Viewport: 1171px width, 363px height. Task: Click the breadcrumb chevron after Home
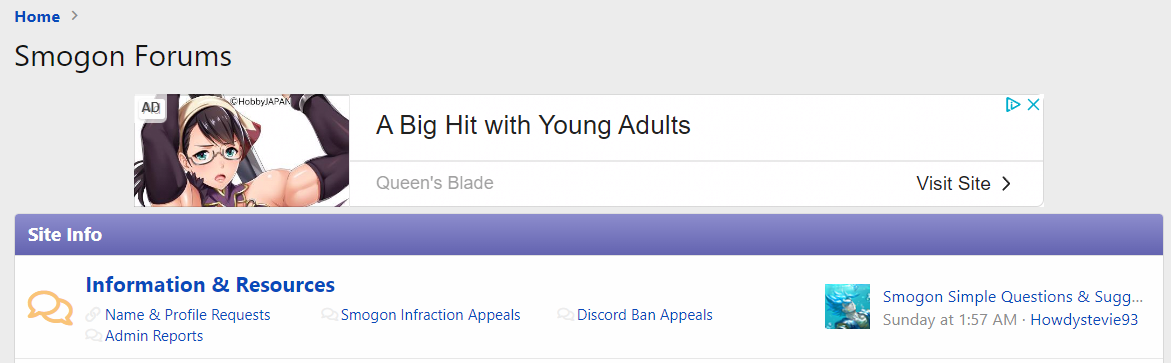[x=74, y=16]
